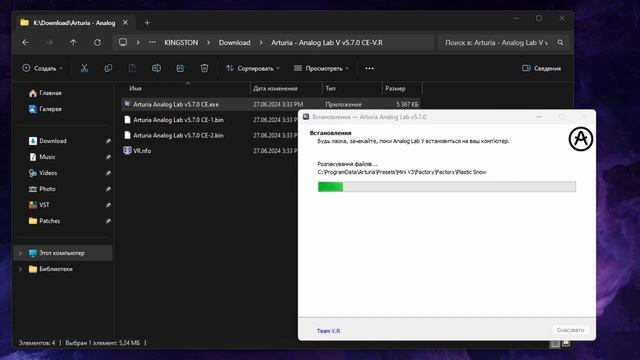Close the Arturia - Analog Explorer tab

coord(125,22)
